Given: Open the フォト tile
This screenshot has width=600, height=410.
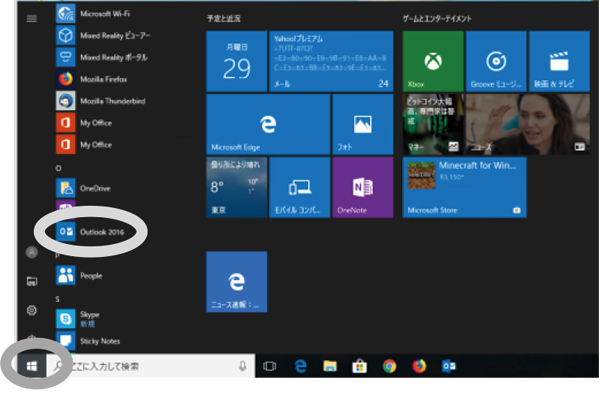Looking at the screenshot, I should (x=362, y=124).
